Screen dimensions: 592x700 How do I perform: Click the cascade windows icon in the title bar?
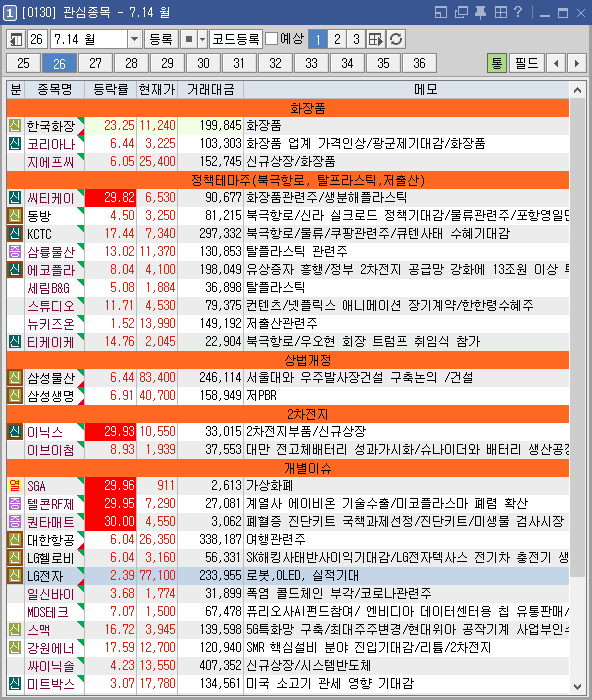click(x=461, y=12)
